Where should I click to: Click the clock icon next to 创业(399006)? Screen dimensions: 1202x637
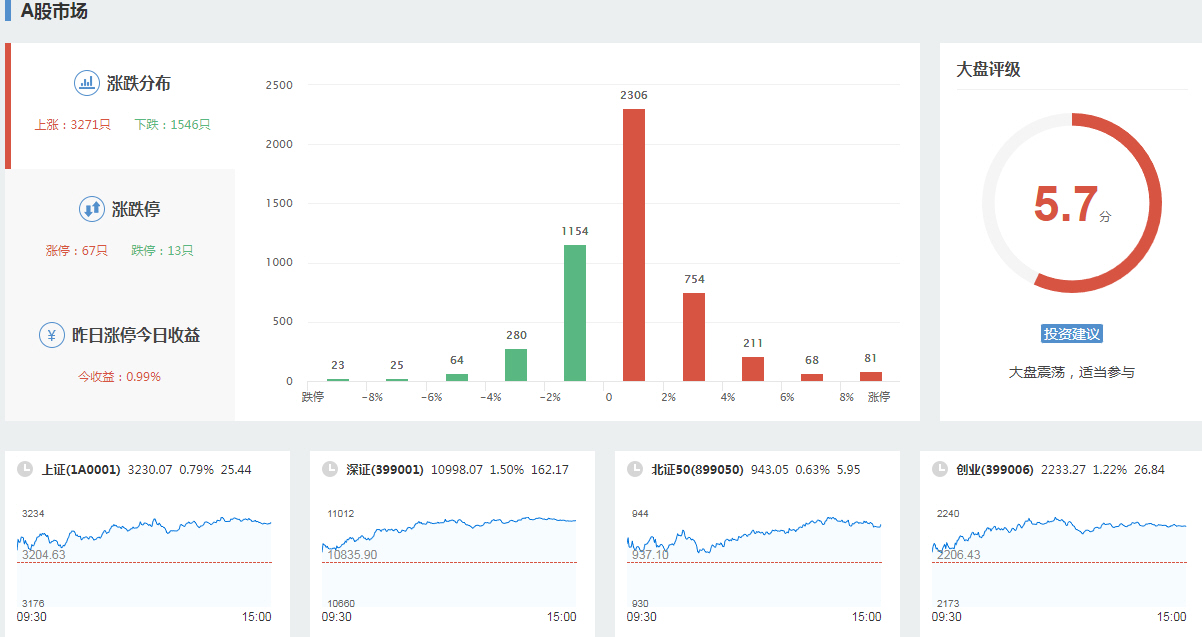tap(939, 469)
